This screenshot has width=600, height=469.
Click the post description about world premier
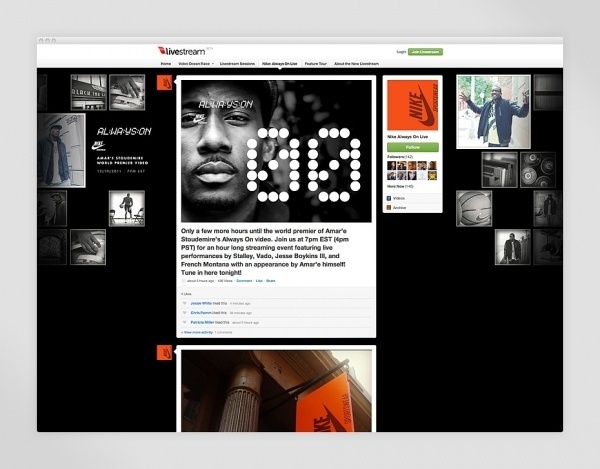[x=265, y=252]
